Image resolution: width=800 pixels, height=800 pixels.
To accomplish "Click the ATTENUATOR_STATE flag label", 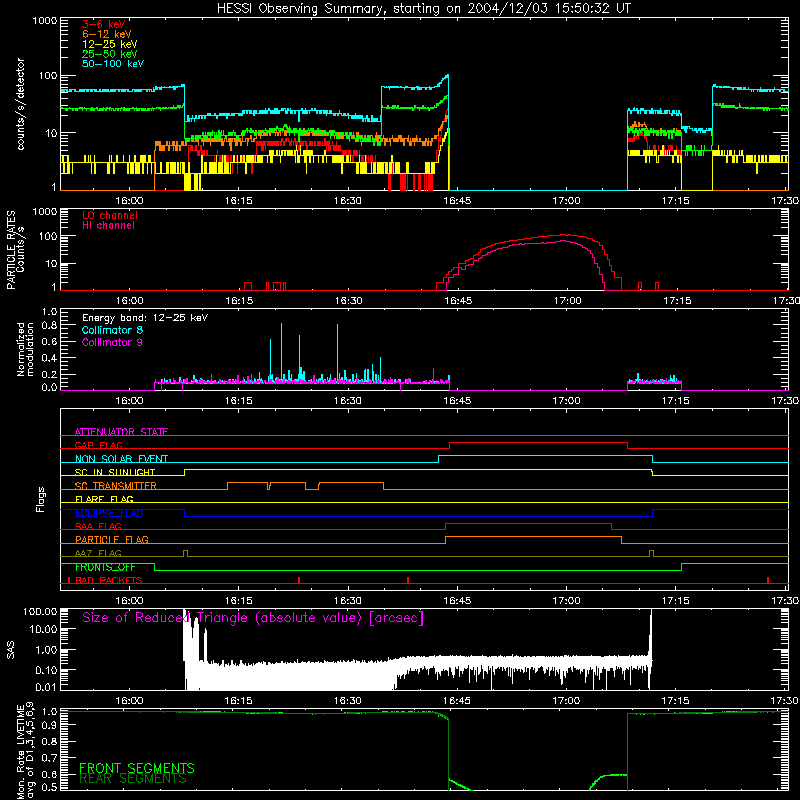I will [x=121, y=432].
